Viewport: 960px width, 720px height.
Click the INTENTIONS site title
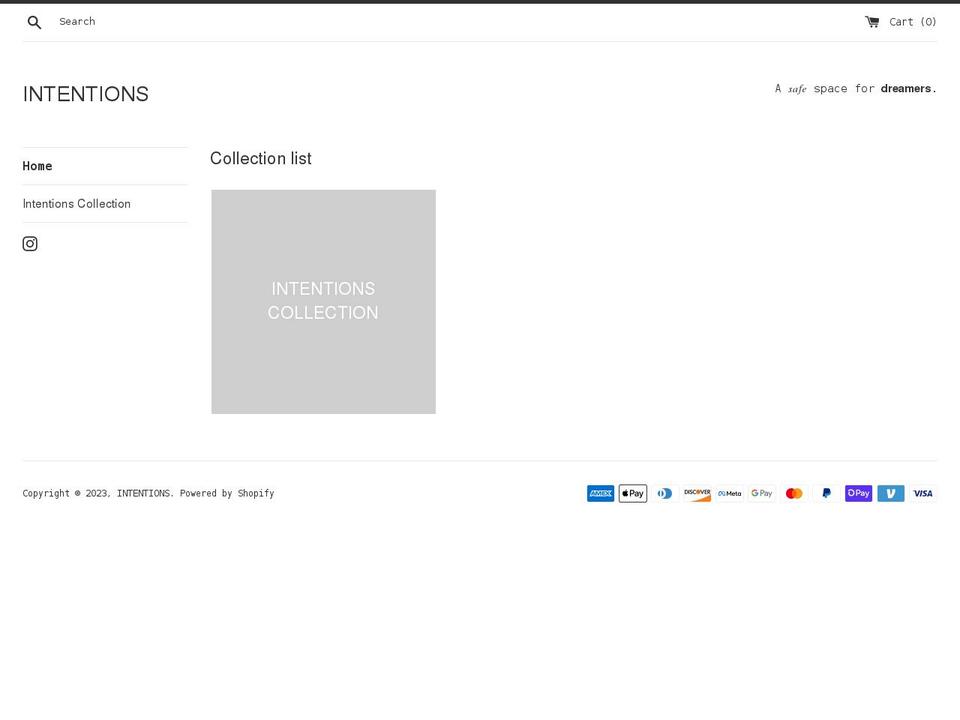pyautogui.click(x=86, y=93)
